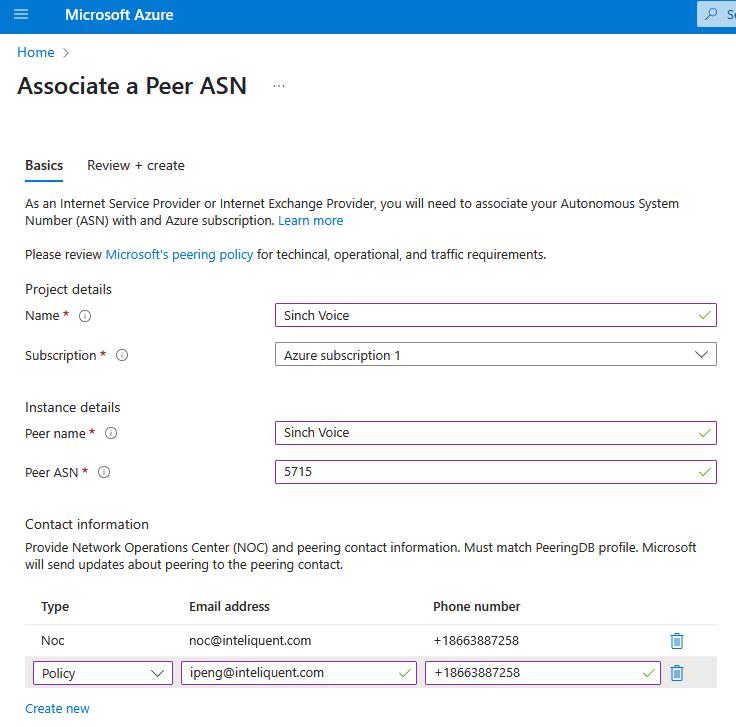736x727 pixels.
Task: Click the Microsoft Azure logo text
Action: pos(119,15)
